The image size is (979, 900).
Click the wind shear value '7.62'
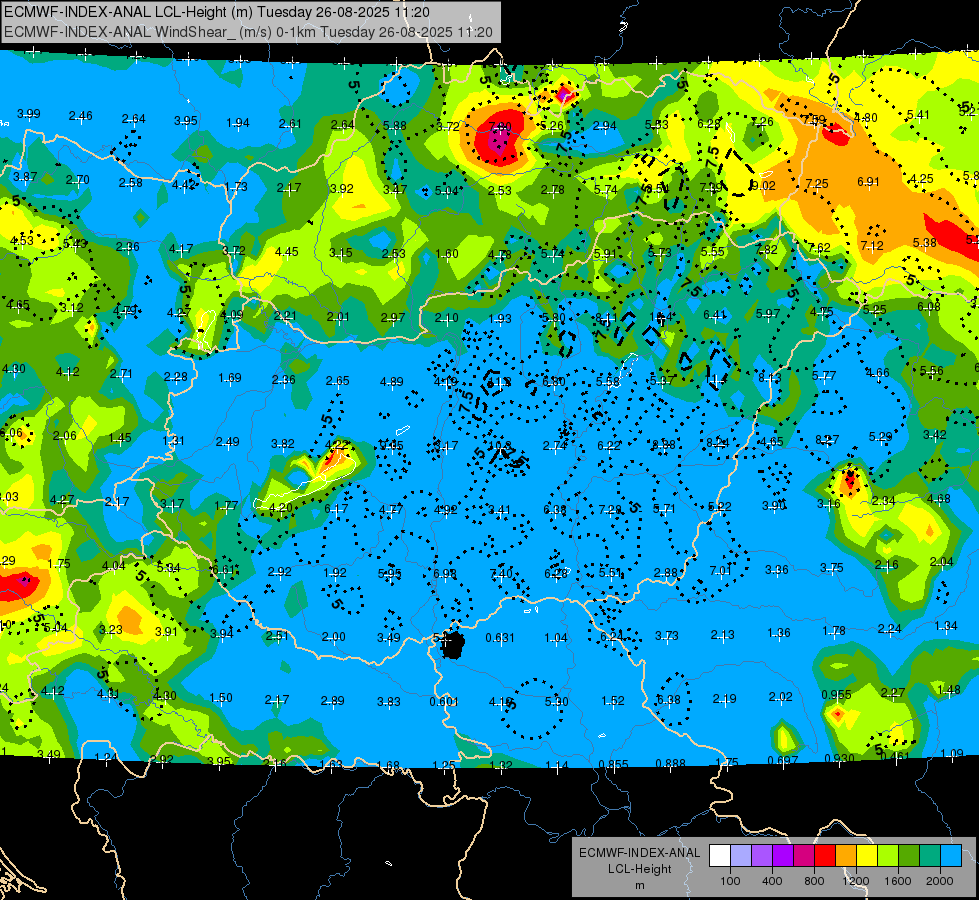819,248
